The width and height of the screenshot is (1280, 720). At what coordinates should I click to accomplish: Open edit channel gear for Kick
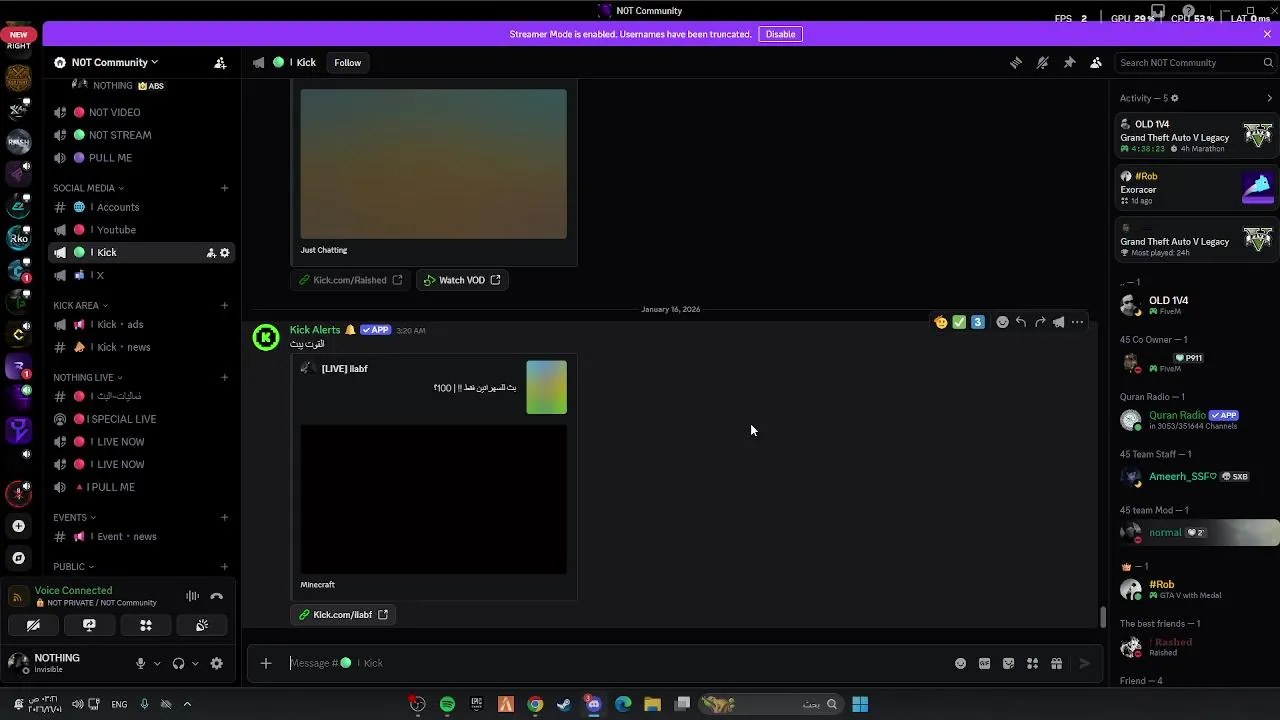click(225, 253)
